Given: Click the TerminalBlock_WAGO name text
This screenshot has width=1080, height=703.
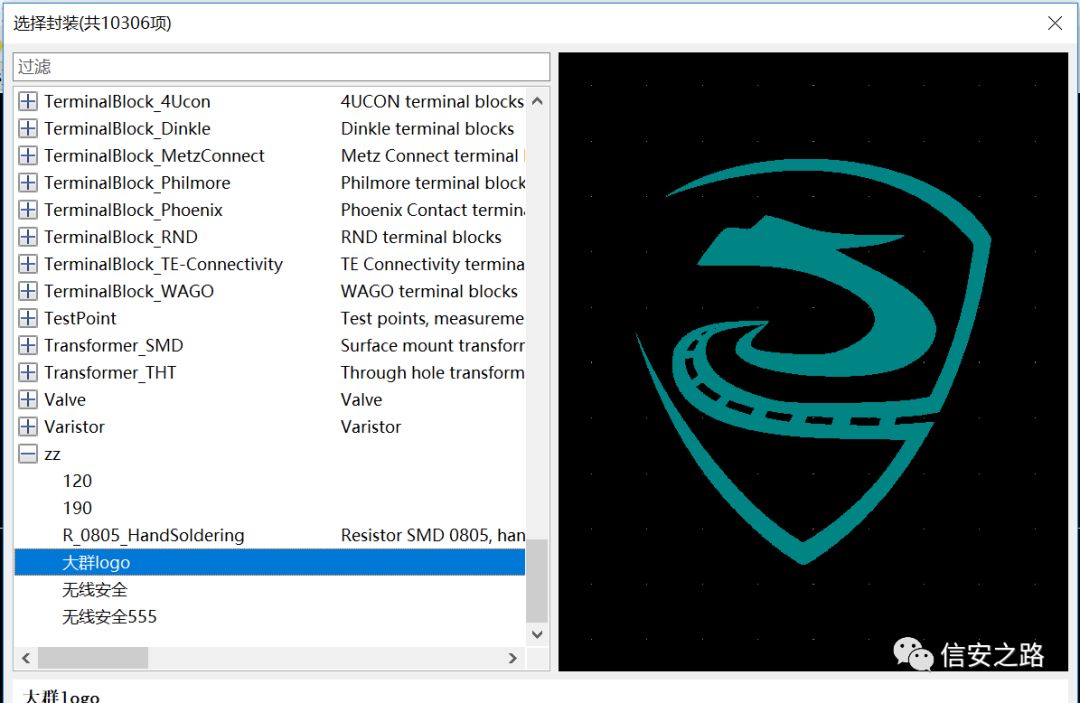Looking at the screenshot, I should point(129,291).
